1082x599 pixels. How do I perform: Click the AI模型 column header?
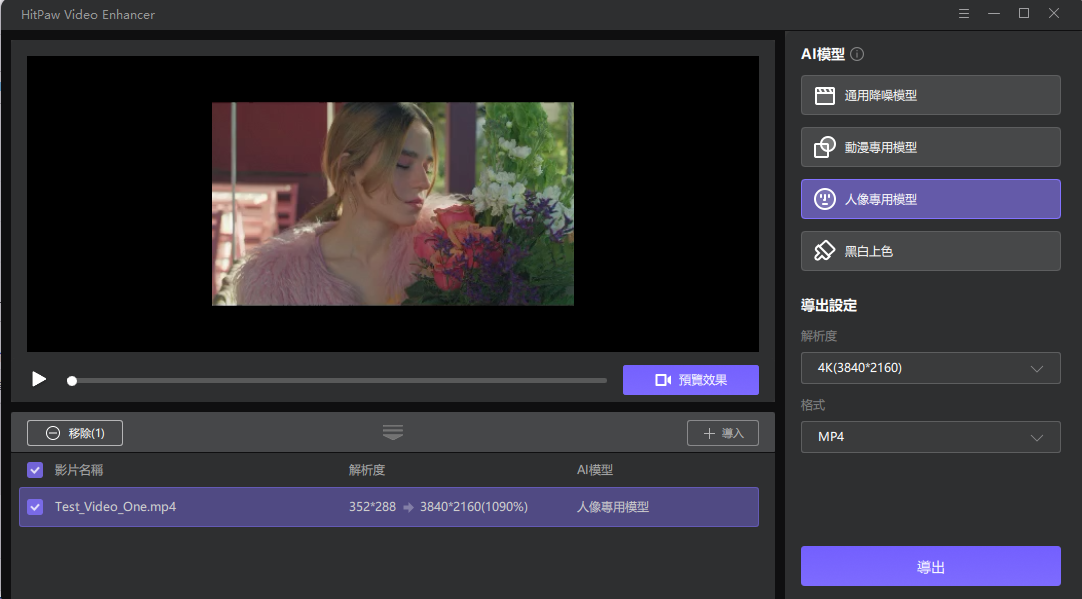(595, 470)
